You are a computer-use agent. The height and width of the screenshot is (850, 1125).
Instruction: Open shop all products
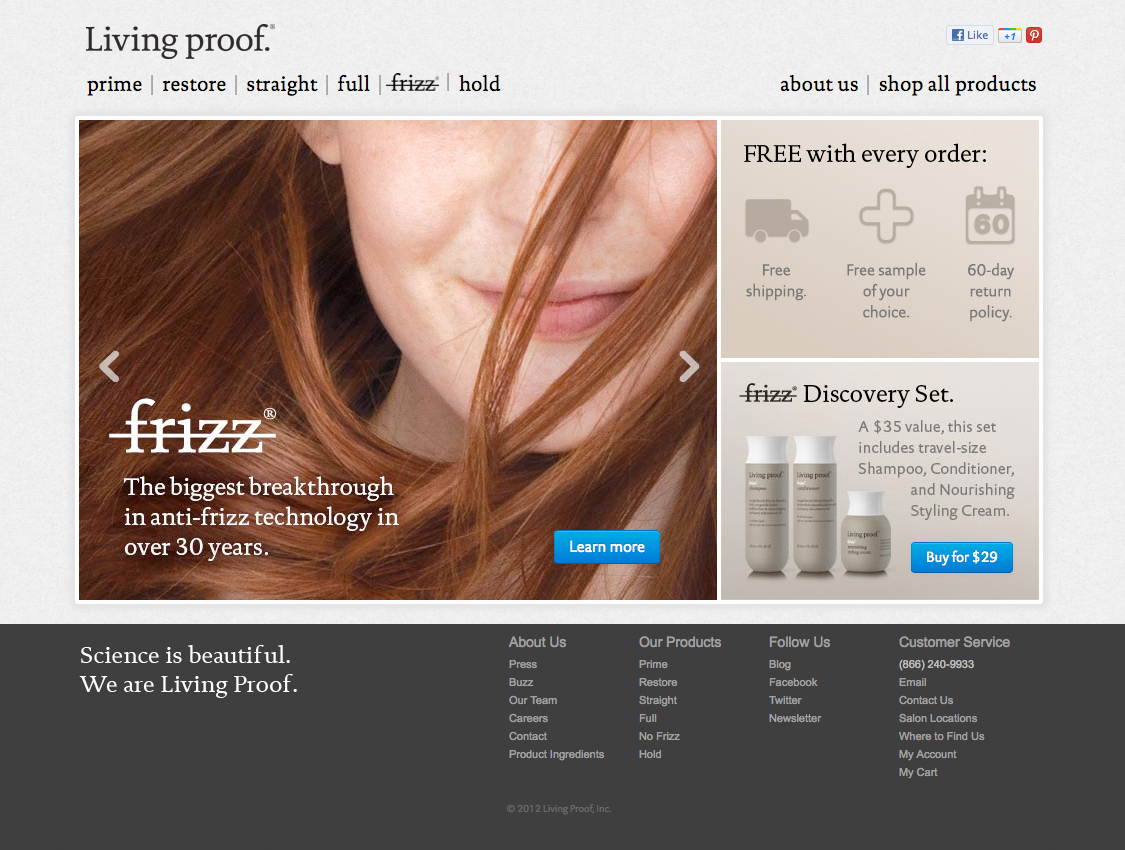[957, 85]
